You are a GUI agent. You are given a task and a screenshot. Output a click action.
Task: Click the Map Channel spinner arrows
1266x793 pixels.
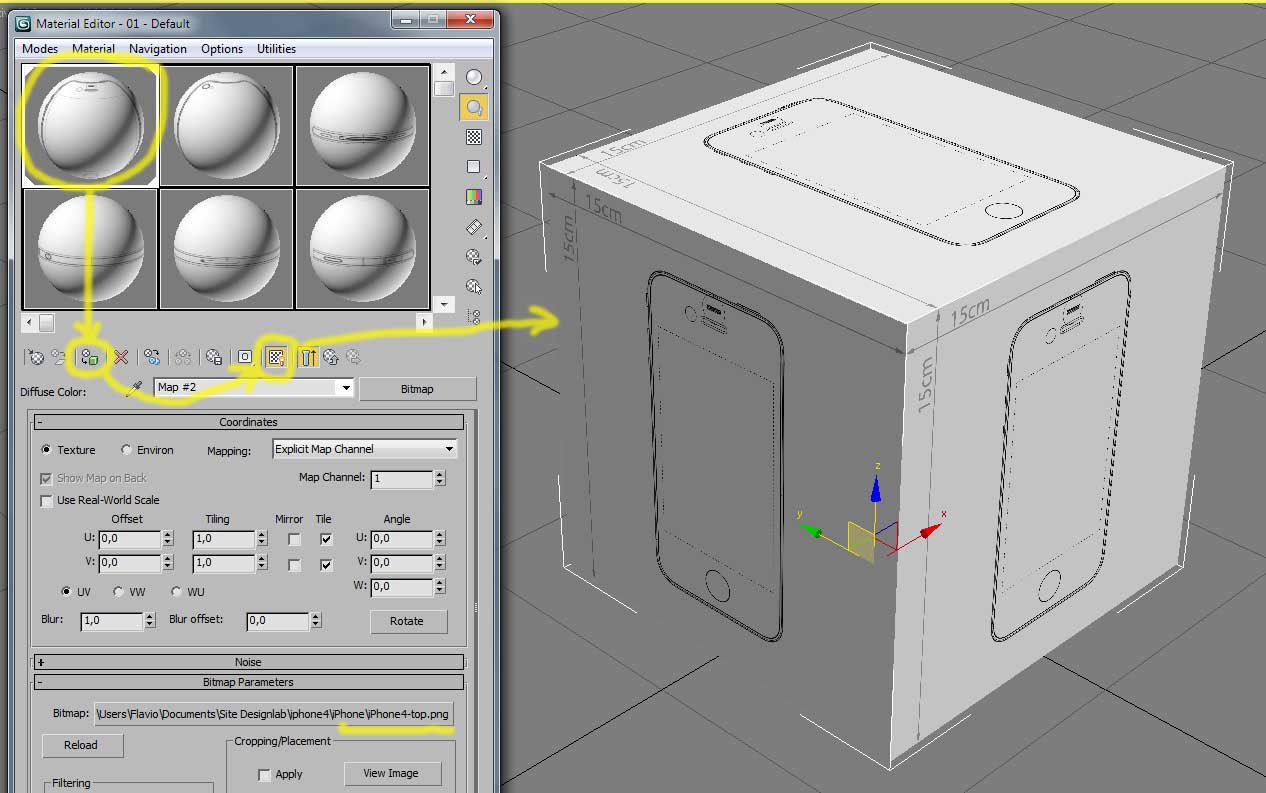click(439, 479)
